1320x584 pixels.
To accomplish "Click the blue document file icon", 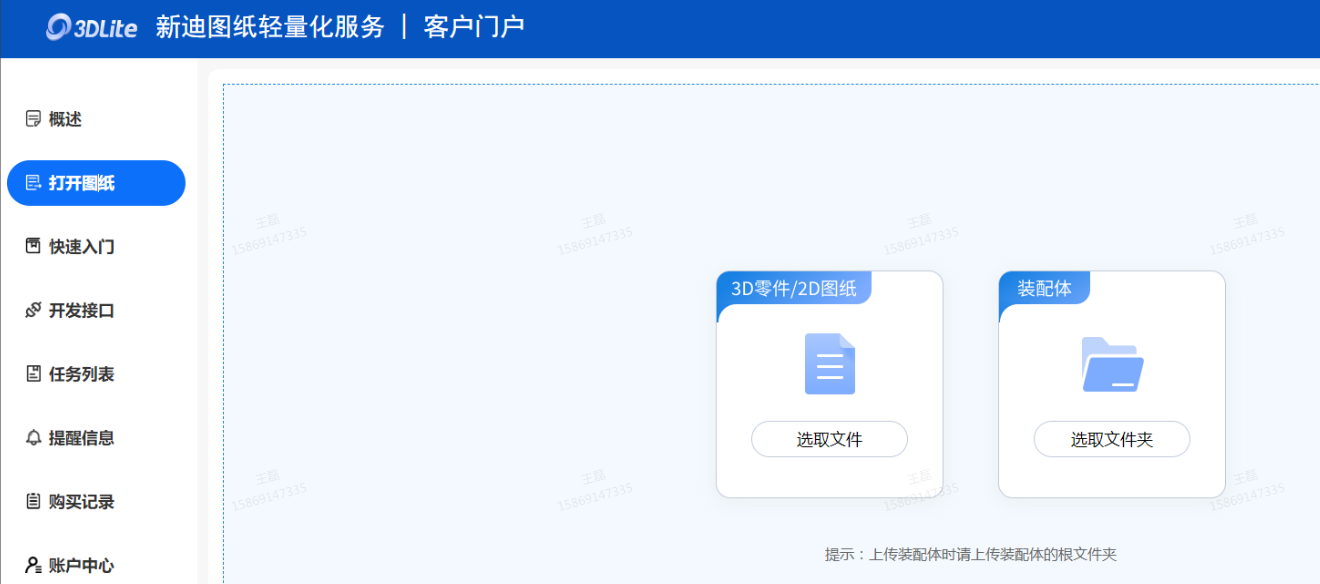I will (x=829, y=364).
